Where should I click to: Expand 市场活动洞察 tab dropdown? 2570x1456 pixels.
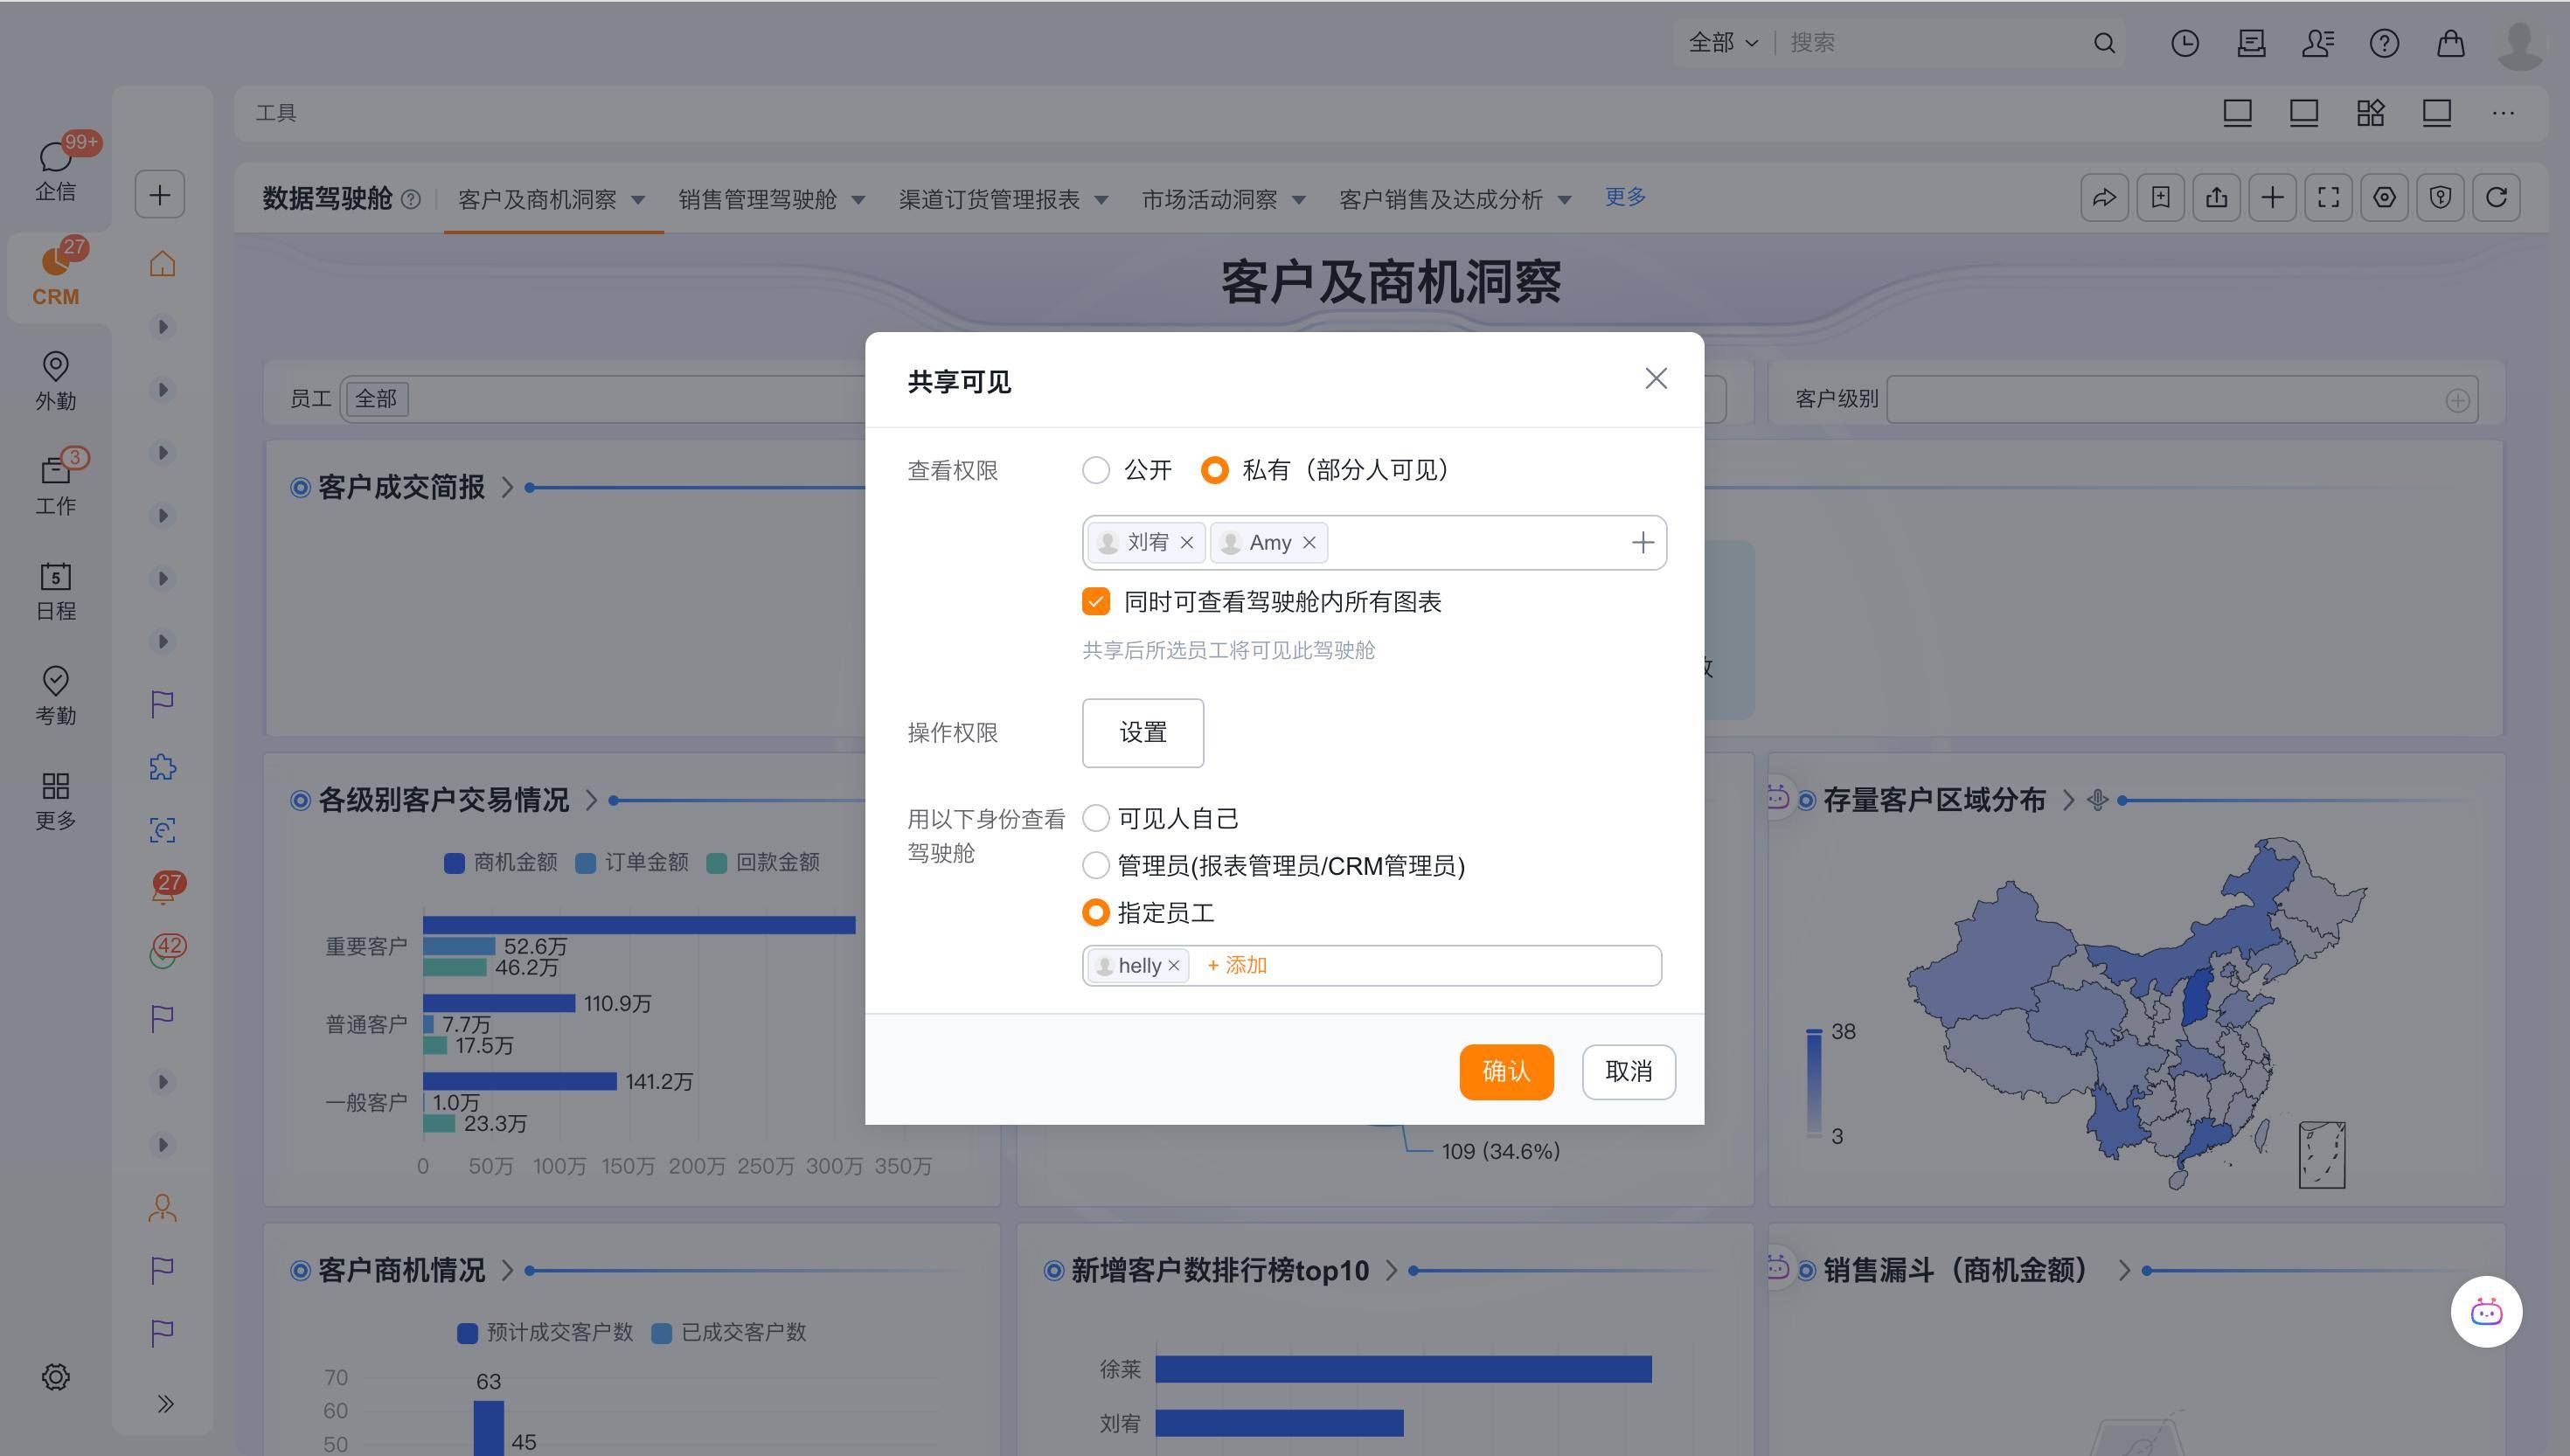(1299, 200)
